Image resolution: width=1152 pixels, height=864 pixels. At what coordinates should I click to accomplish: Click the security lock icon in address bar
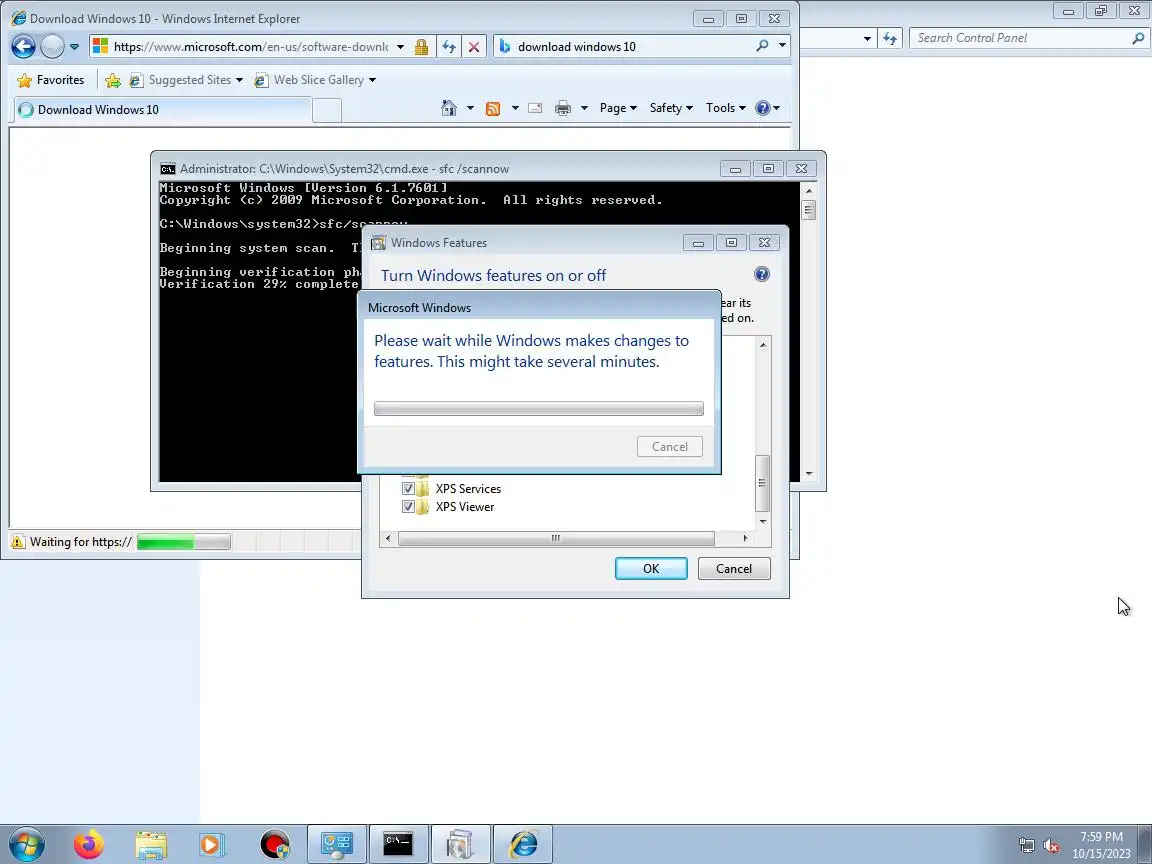(421, 47)
